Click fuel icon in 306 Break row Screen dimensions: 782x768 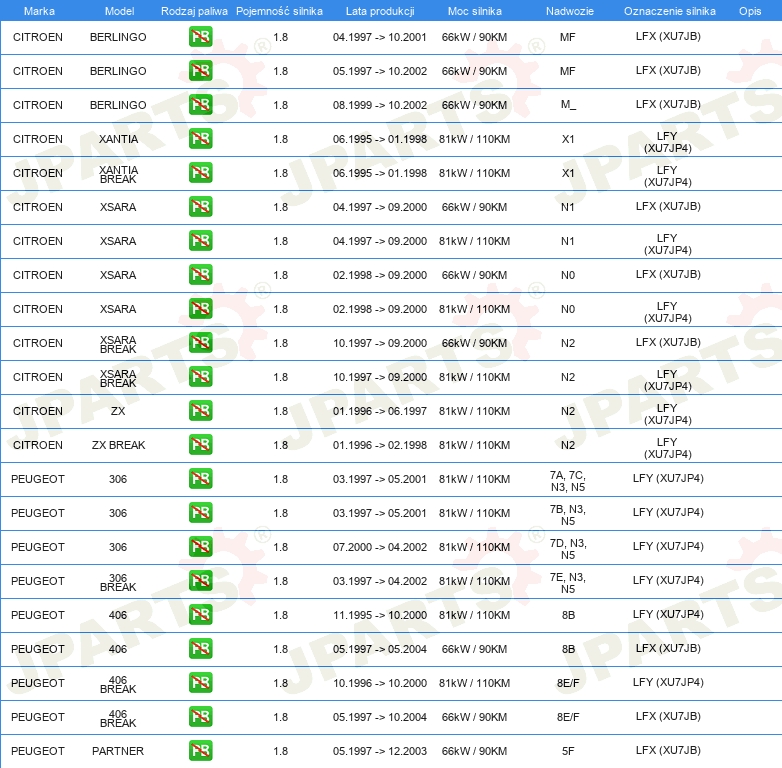tap(200, 580)
